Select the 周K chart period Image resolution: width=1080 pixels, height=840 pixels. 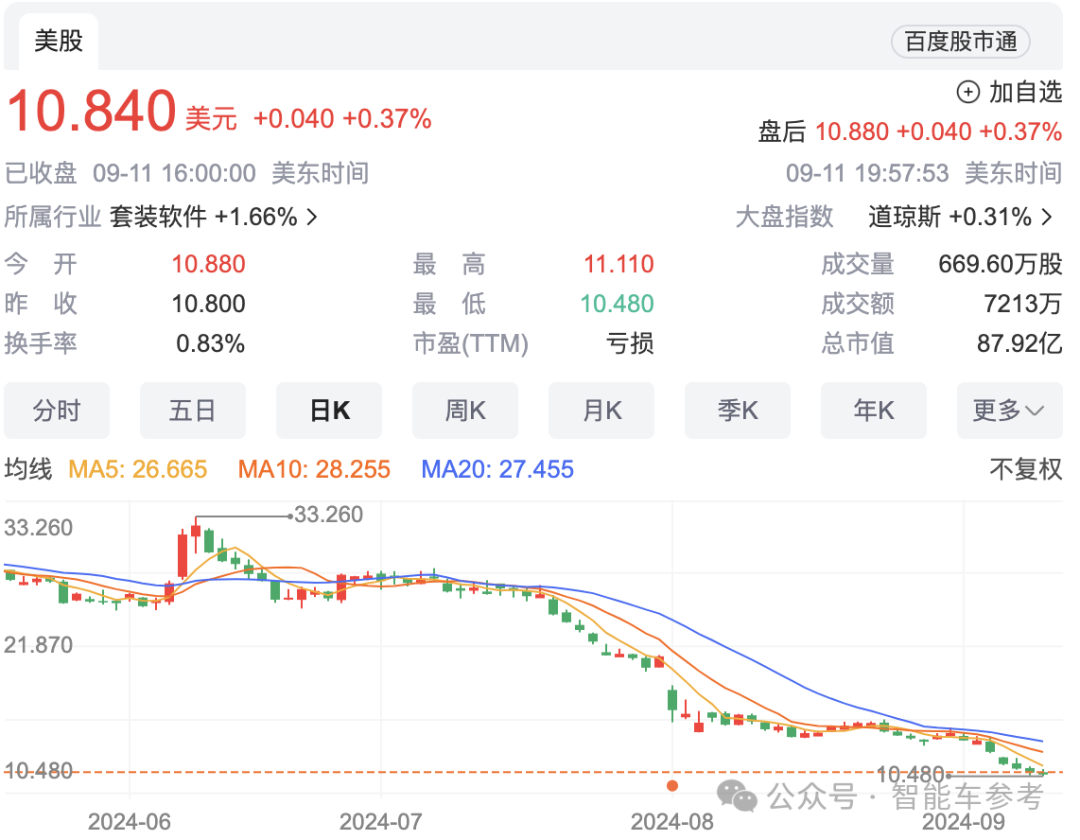[x=465, y=410]
